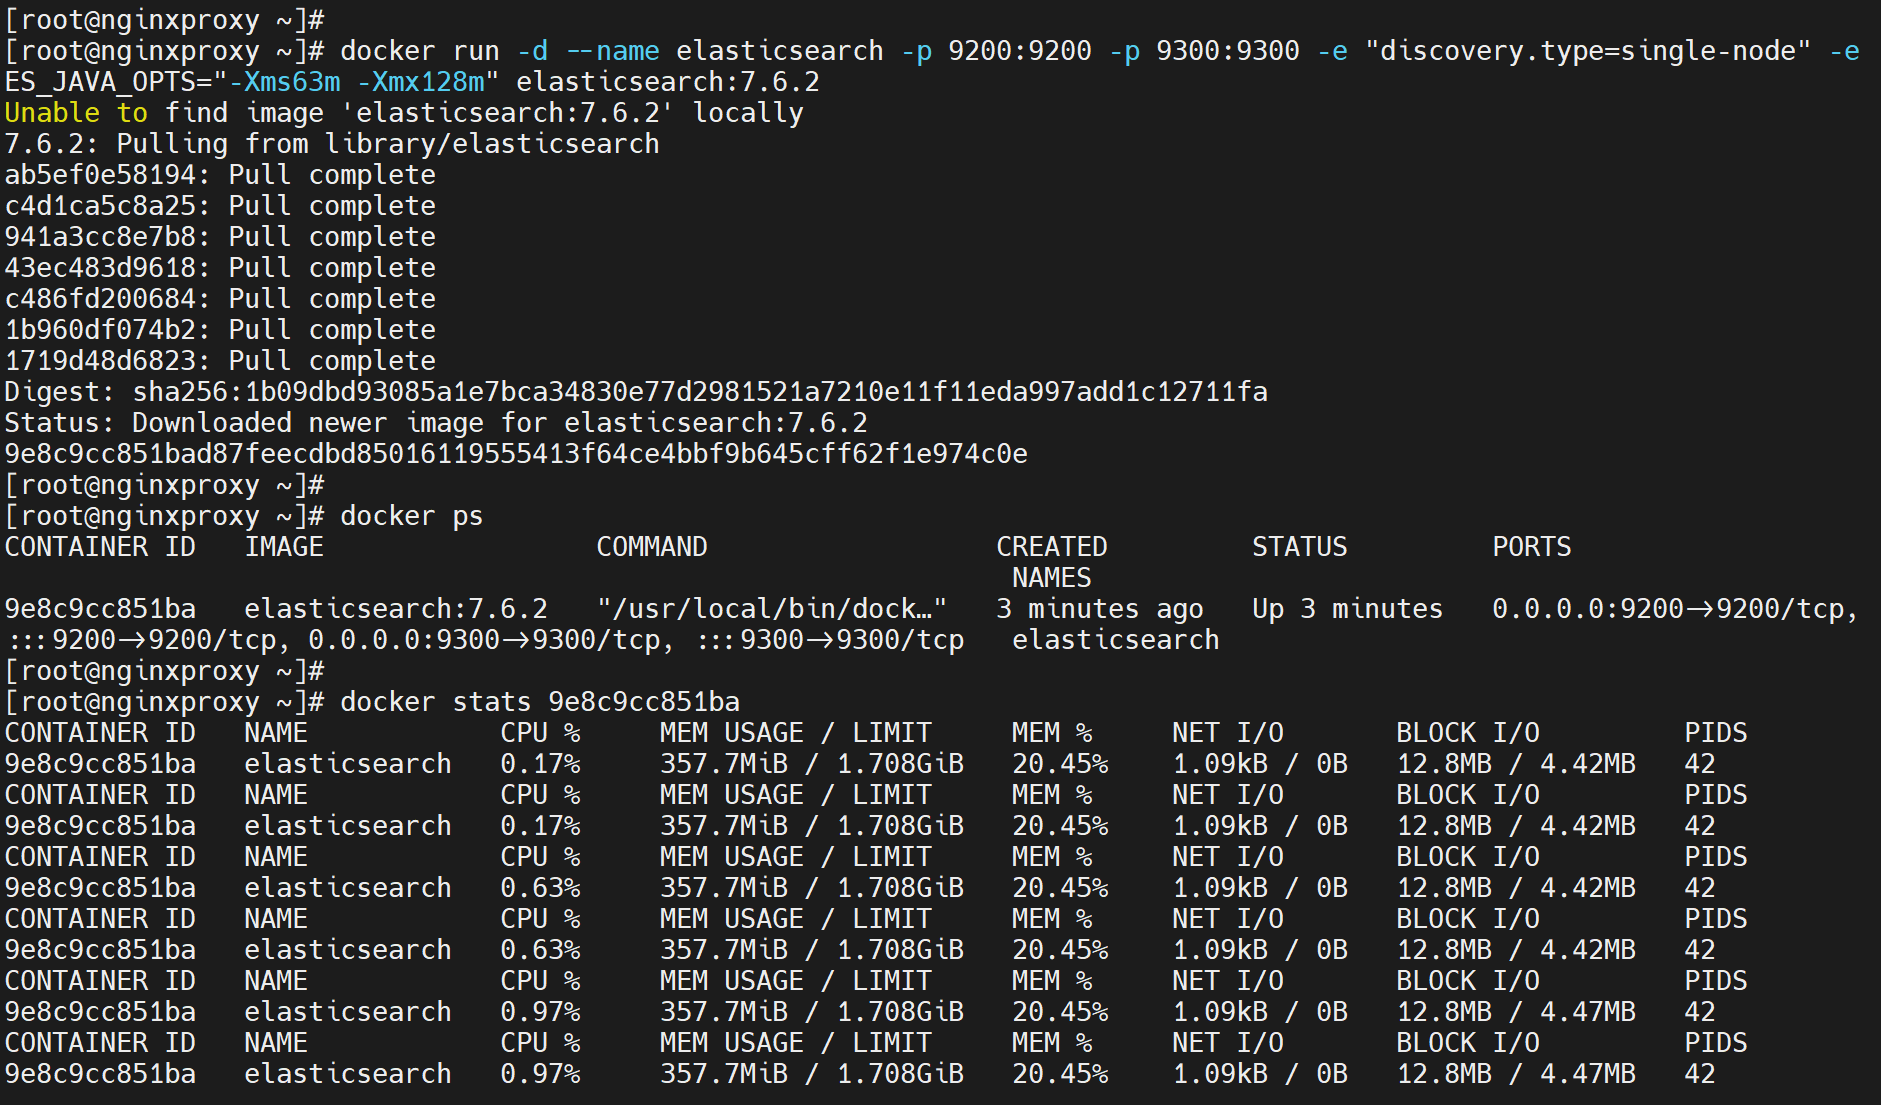Click the 'discovery.type=single-node' environment string
This screenshot has height=1105, width=1881.
1587,51
